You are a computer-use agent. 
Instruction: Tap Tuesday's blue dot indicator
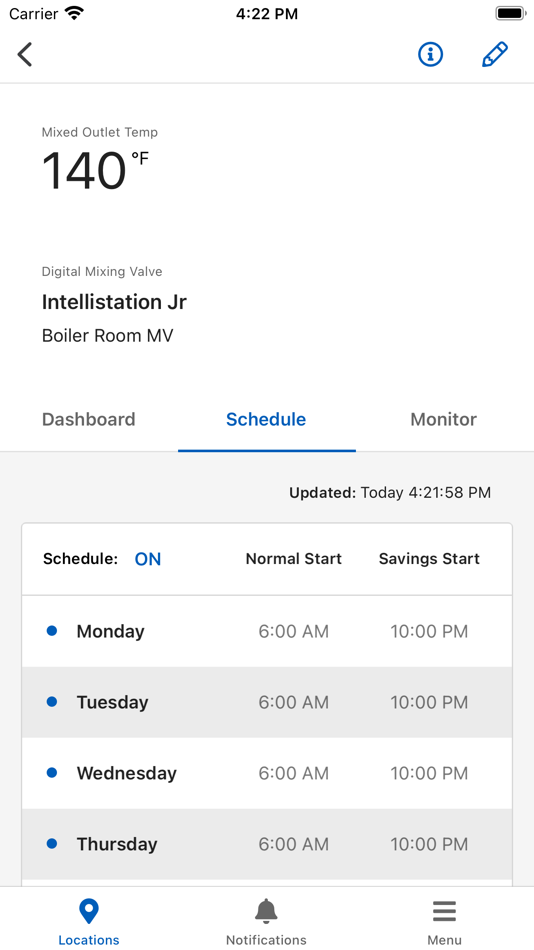(x=52, y=702)
